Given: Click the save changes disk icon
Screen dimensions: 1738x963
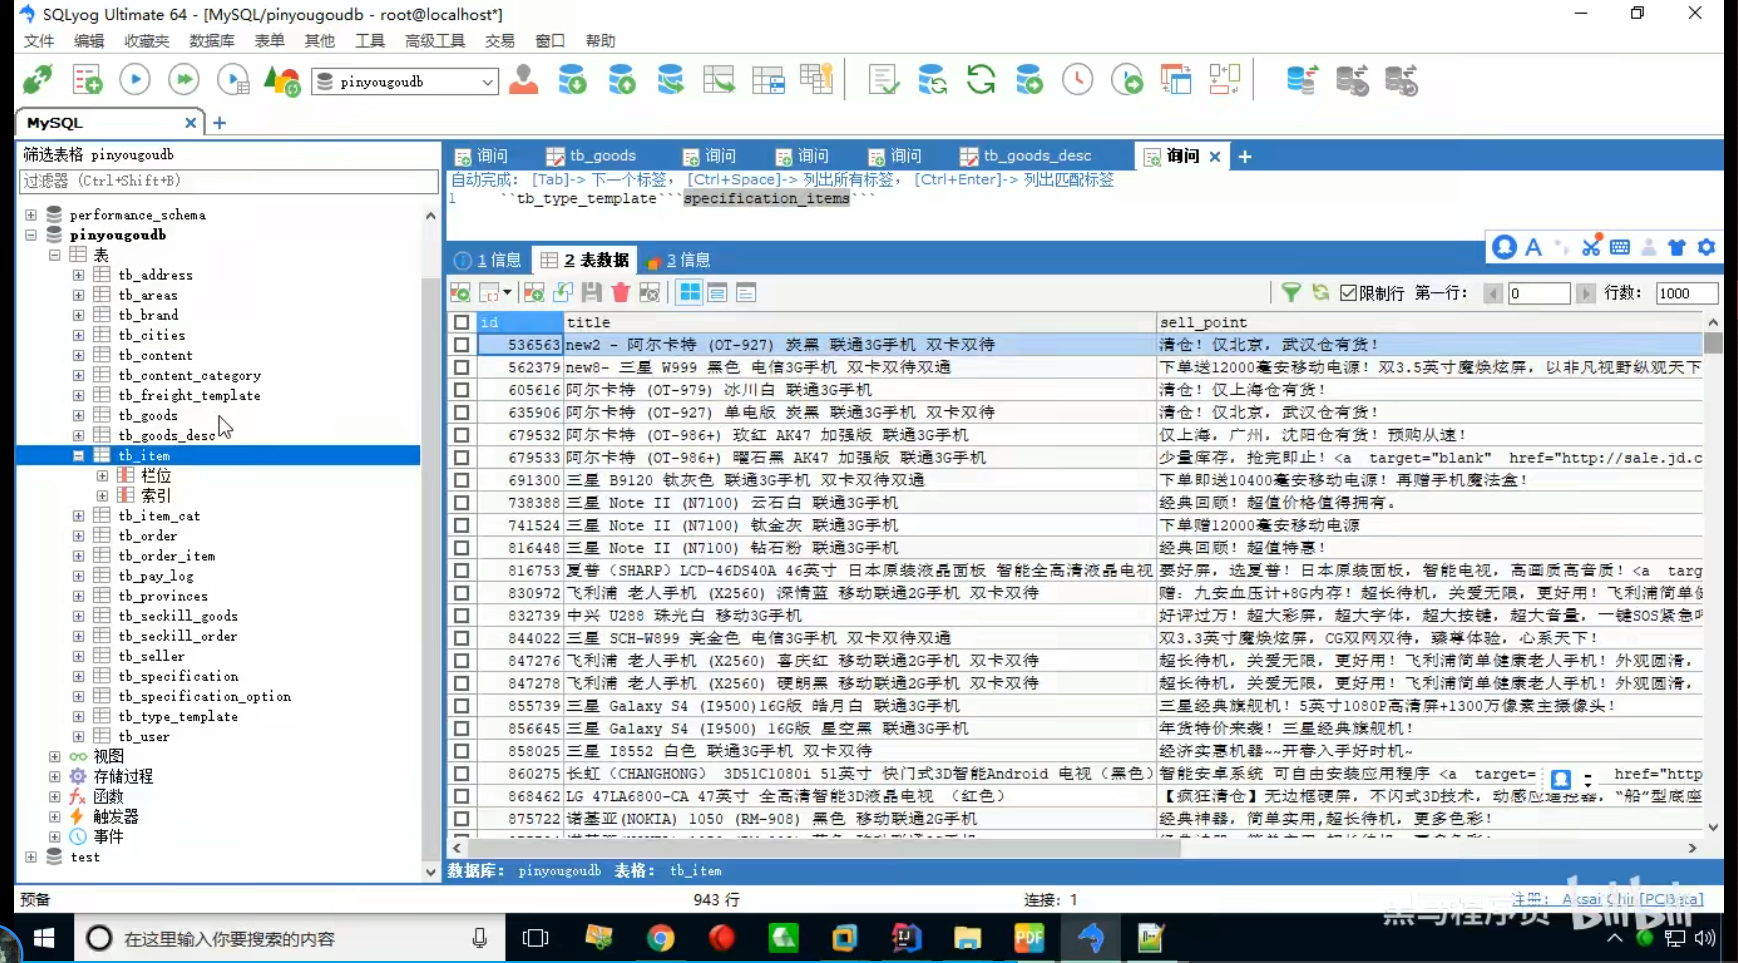Looking at the screenshot, I should (x=592, y=292).
